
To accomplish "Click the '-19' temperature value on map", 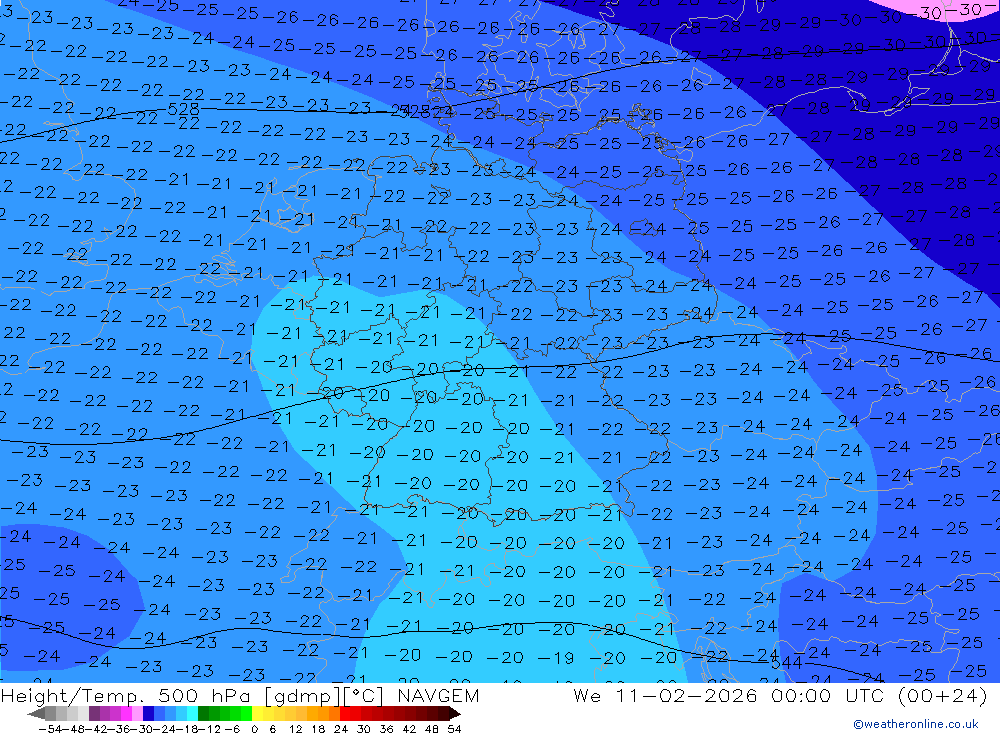I will tap(555, 658).
